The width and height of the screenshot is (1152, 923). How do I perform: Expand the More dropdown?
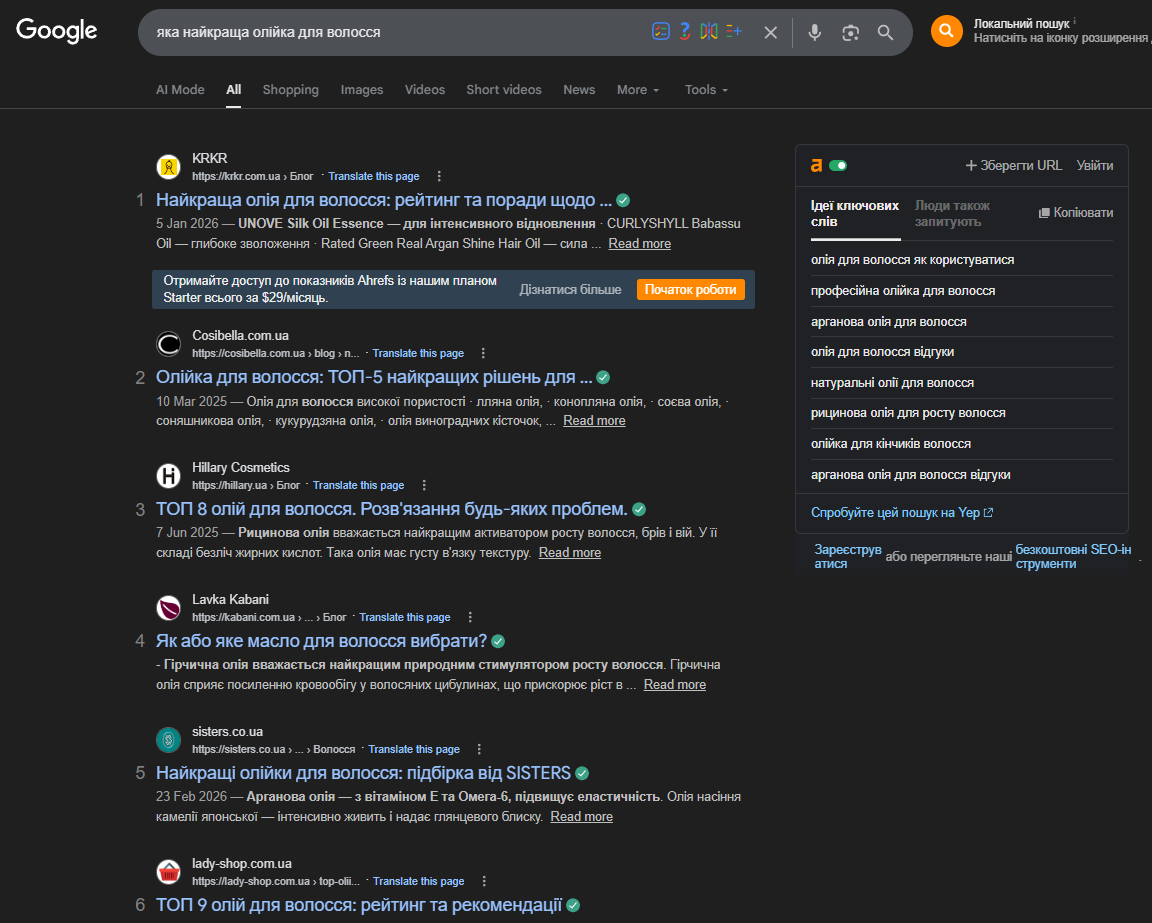pyautogui.click(x=638, y=90)
